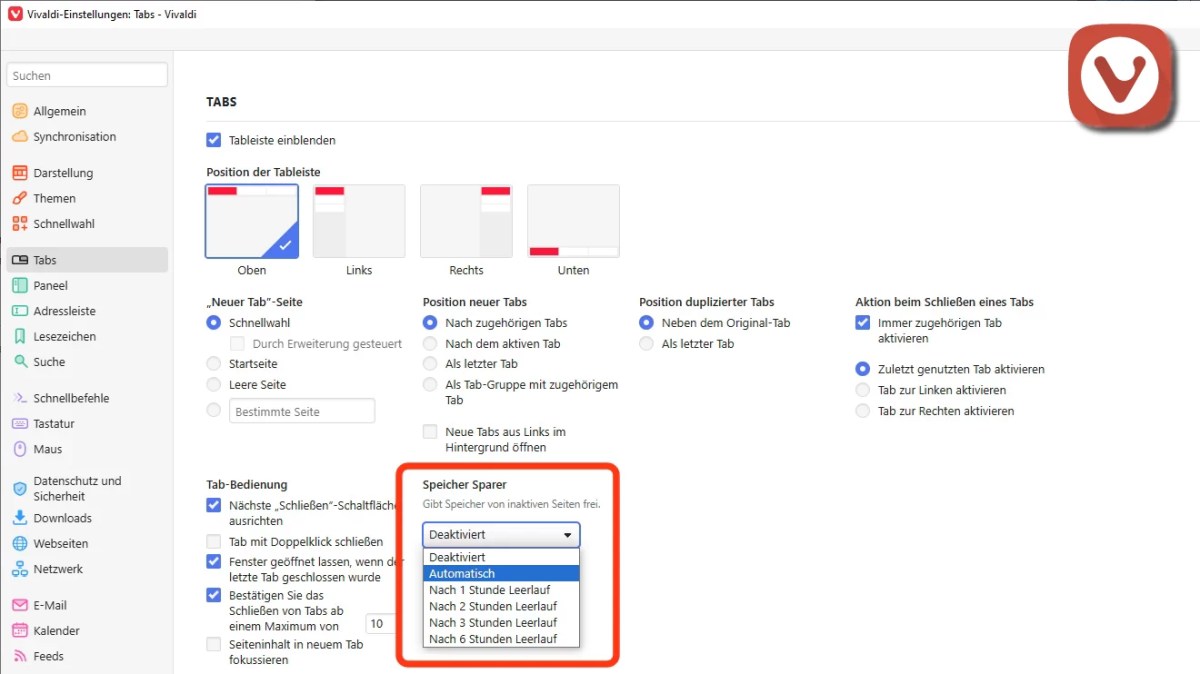Click the Feeds RSS icon
Image resolution: width=1200 pixels, height=674 pixels.
click(20, 657)
